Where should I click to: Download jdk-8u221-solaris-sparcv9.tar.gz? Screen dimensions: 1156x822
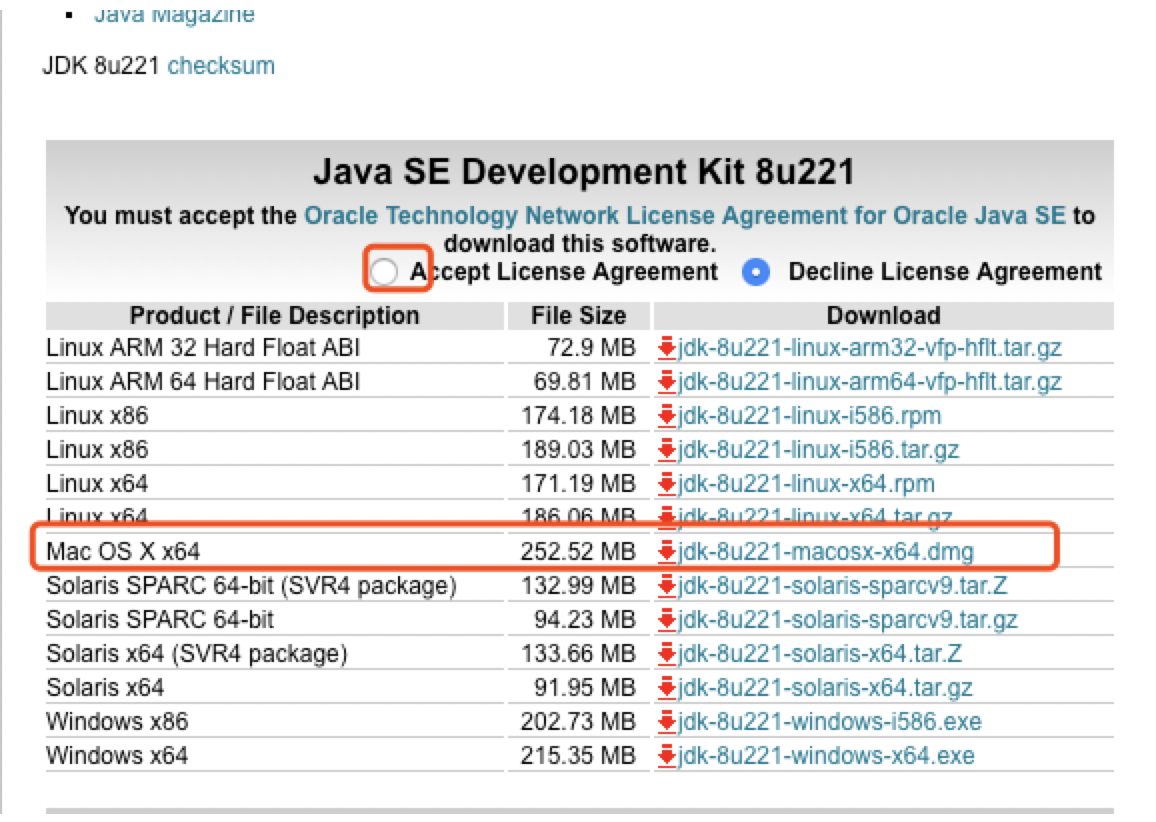(848, 619)
